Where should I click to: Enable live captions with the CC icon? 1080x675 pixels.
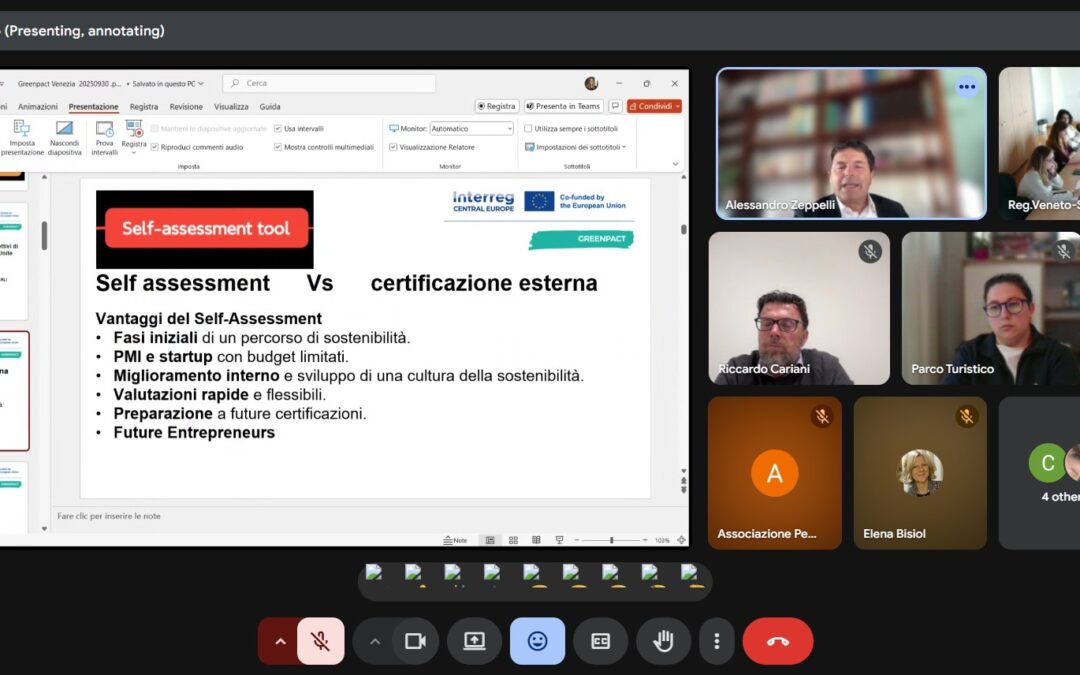coord(600,641)
